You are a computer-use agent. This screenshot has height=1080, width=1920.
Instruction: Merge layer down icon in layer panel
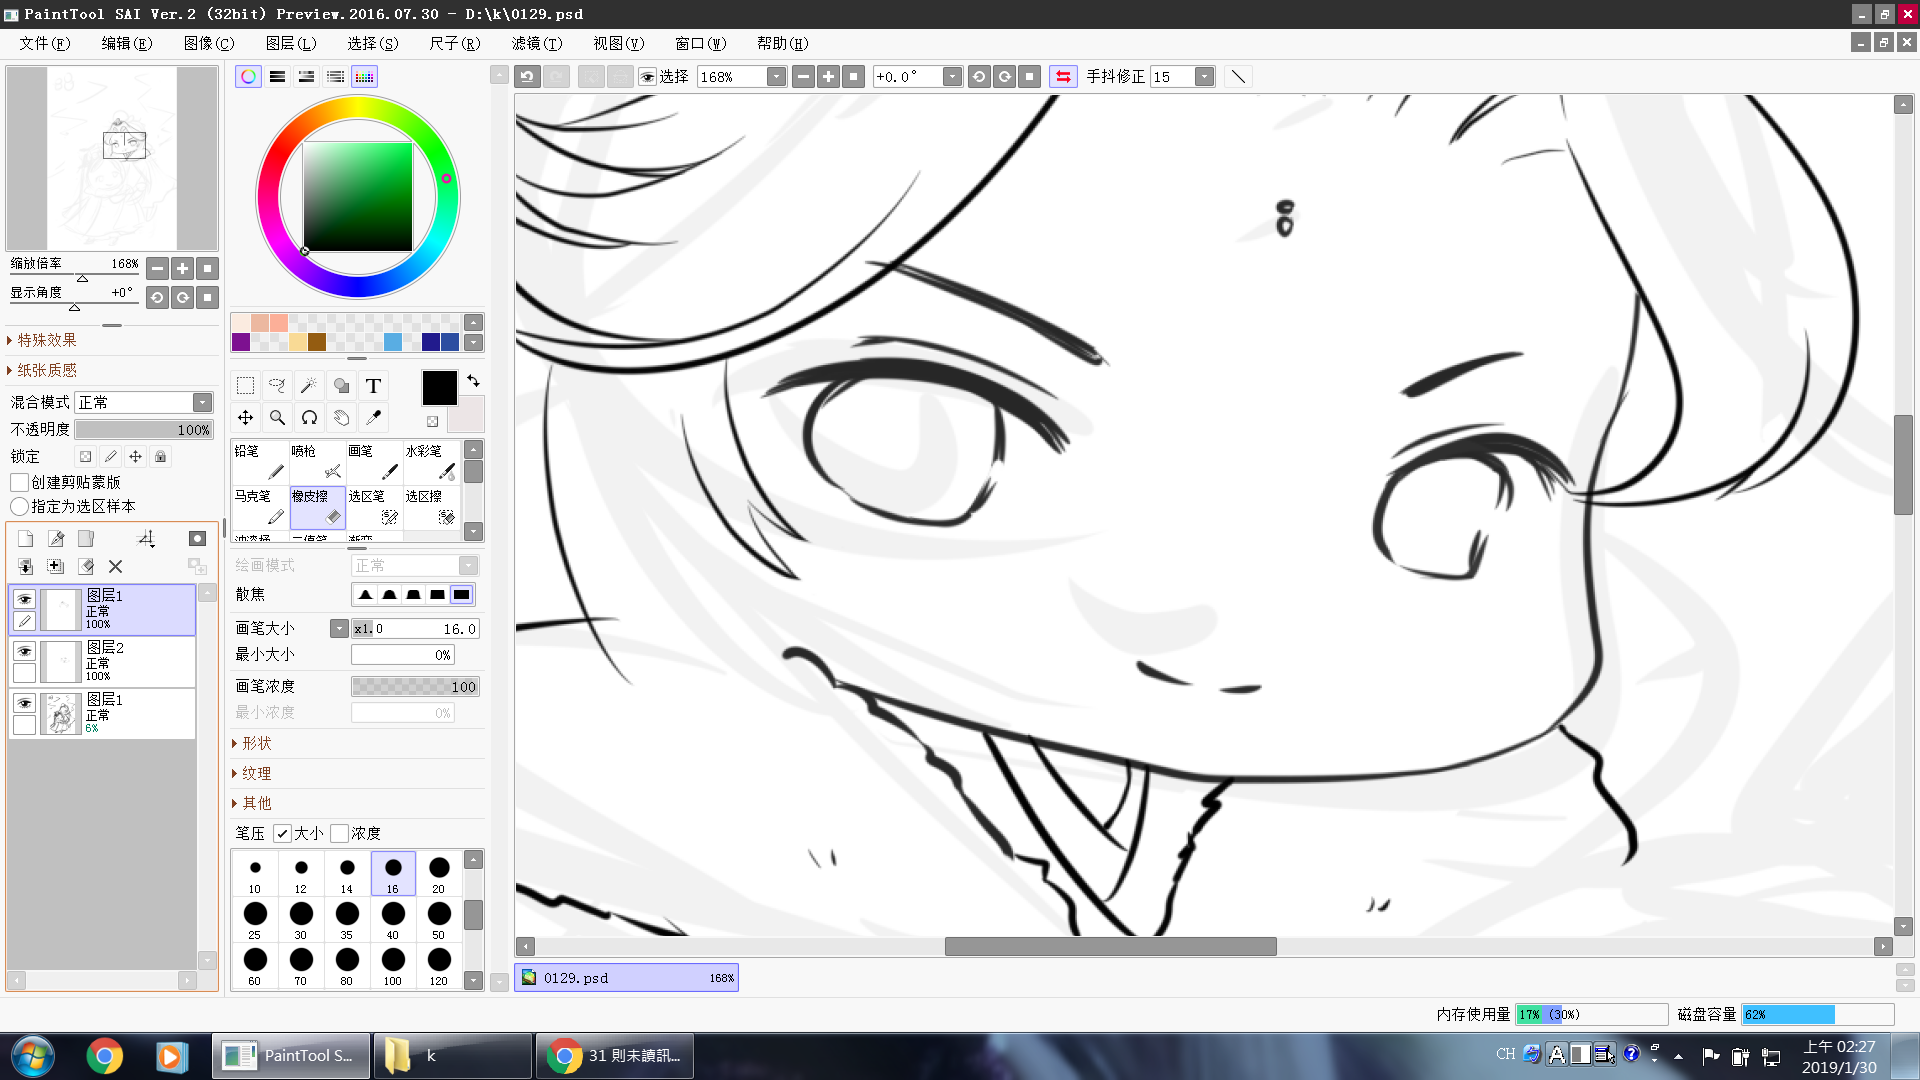25,567
